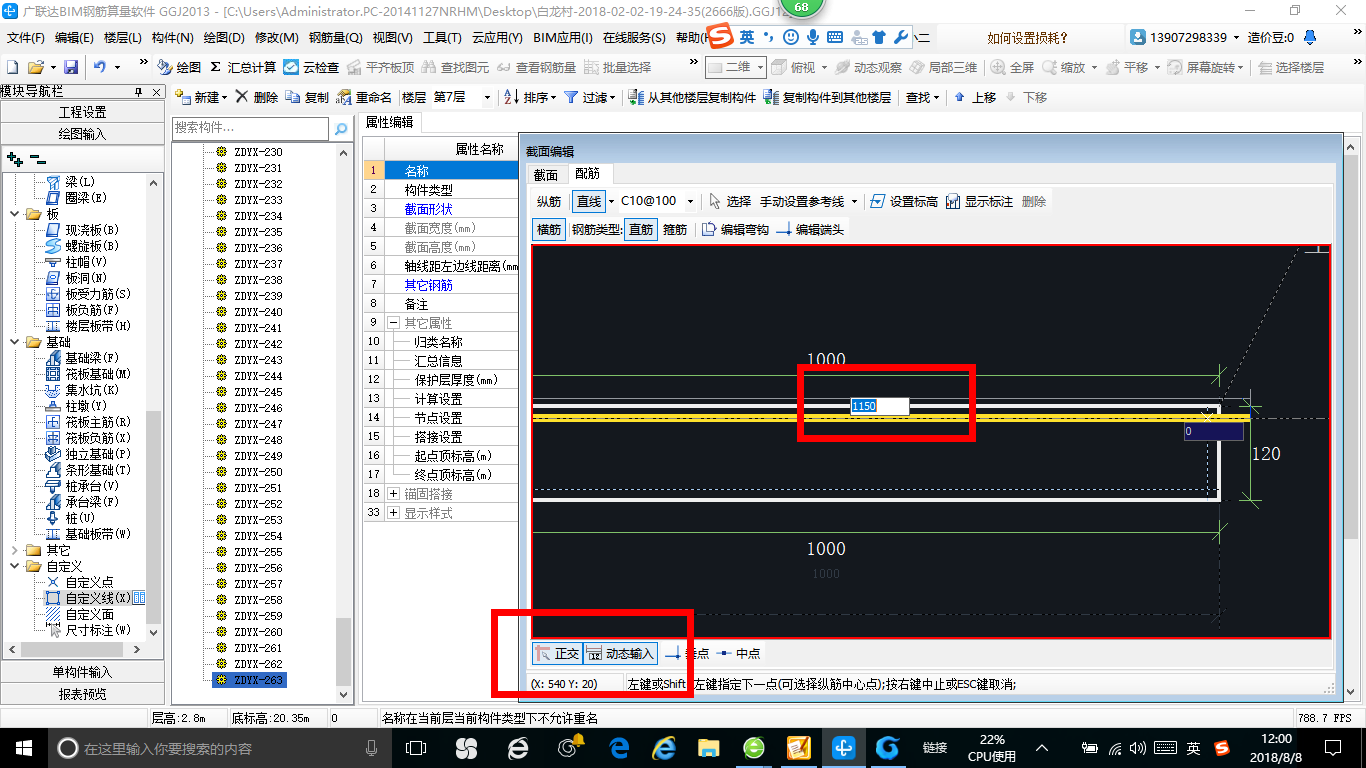
Task: Click 编辑弯钩 edit hook tool
Action: [x=735, y=229]
